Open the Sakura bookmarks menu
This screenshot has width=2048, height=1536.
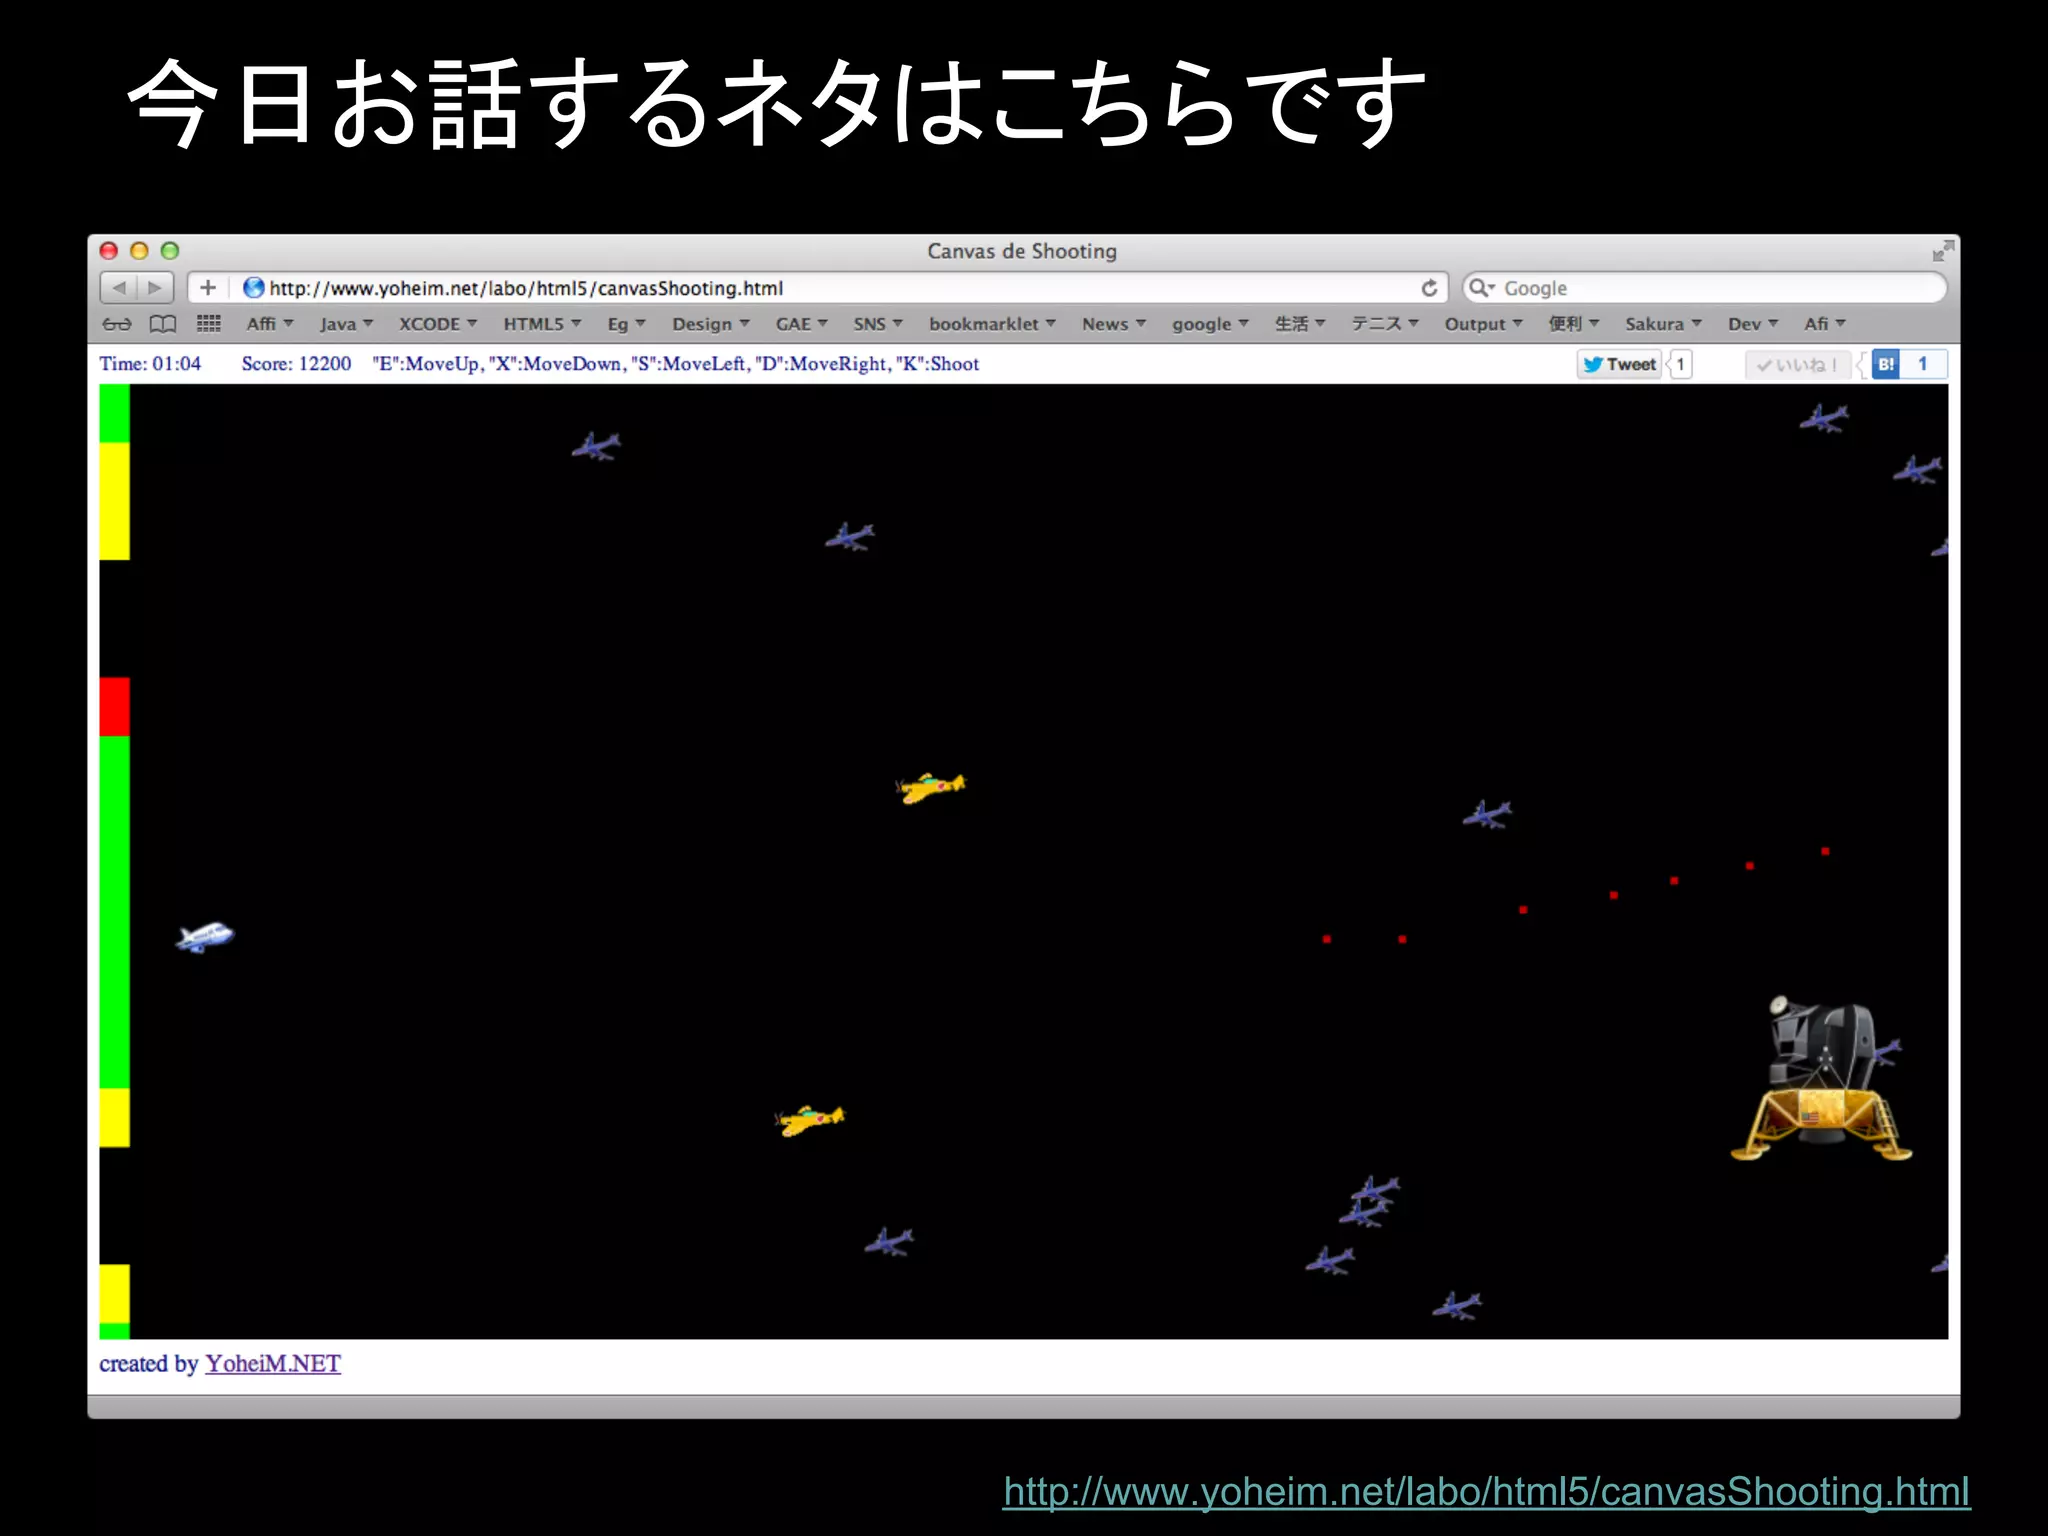pyautogui.click(x=1663, y=324)
